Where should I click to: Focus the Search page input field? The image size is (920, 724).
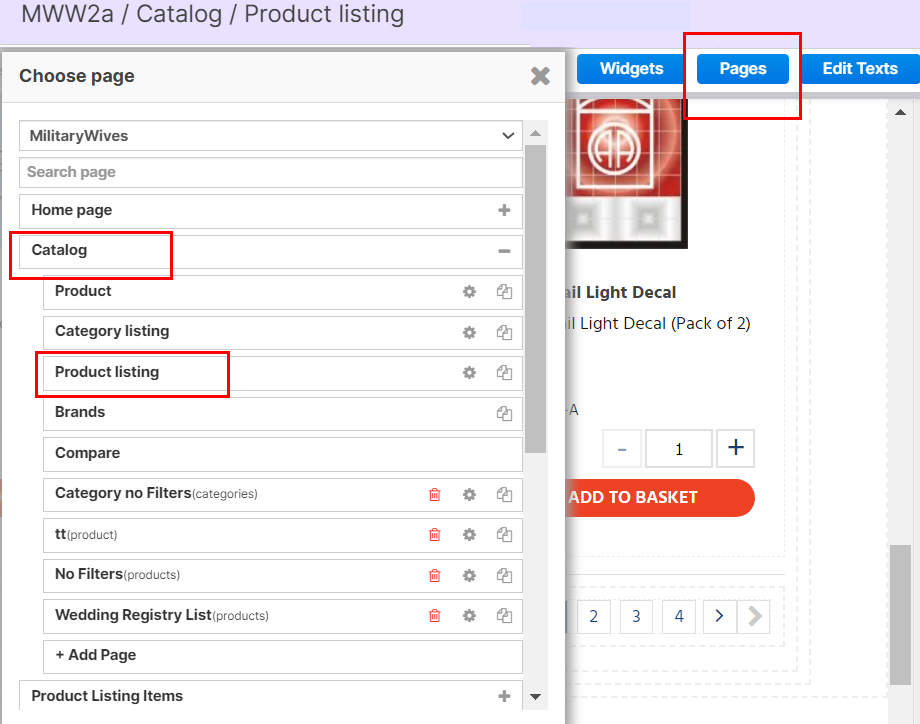click(270, 172)
